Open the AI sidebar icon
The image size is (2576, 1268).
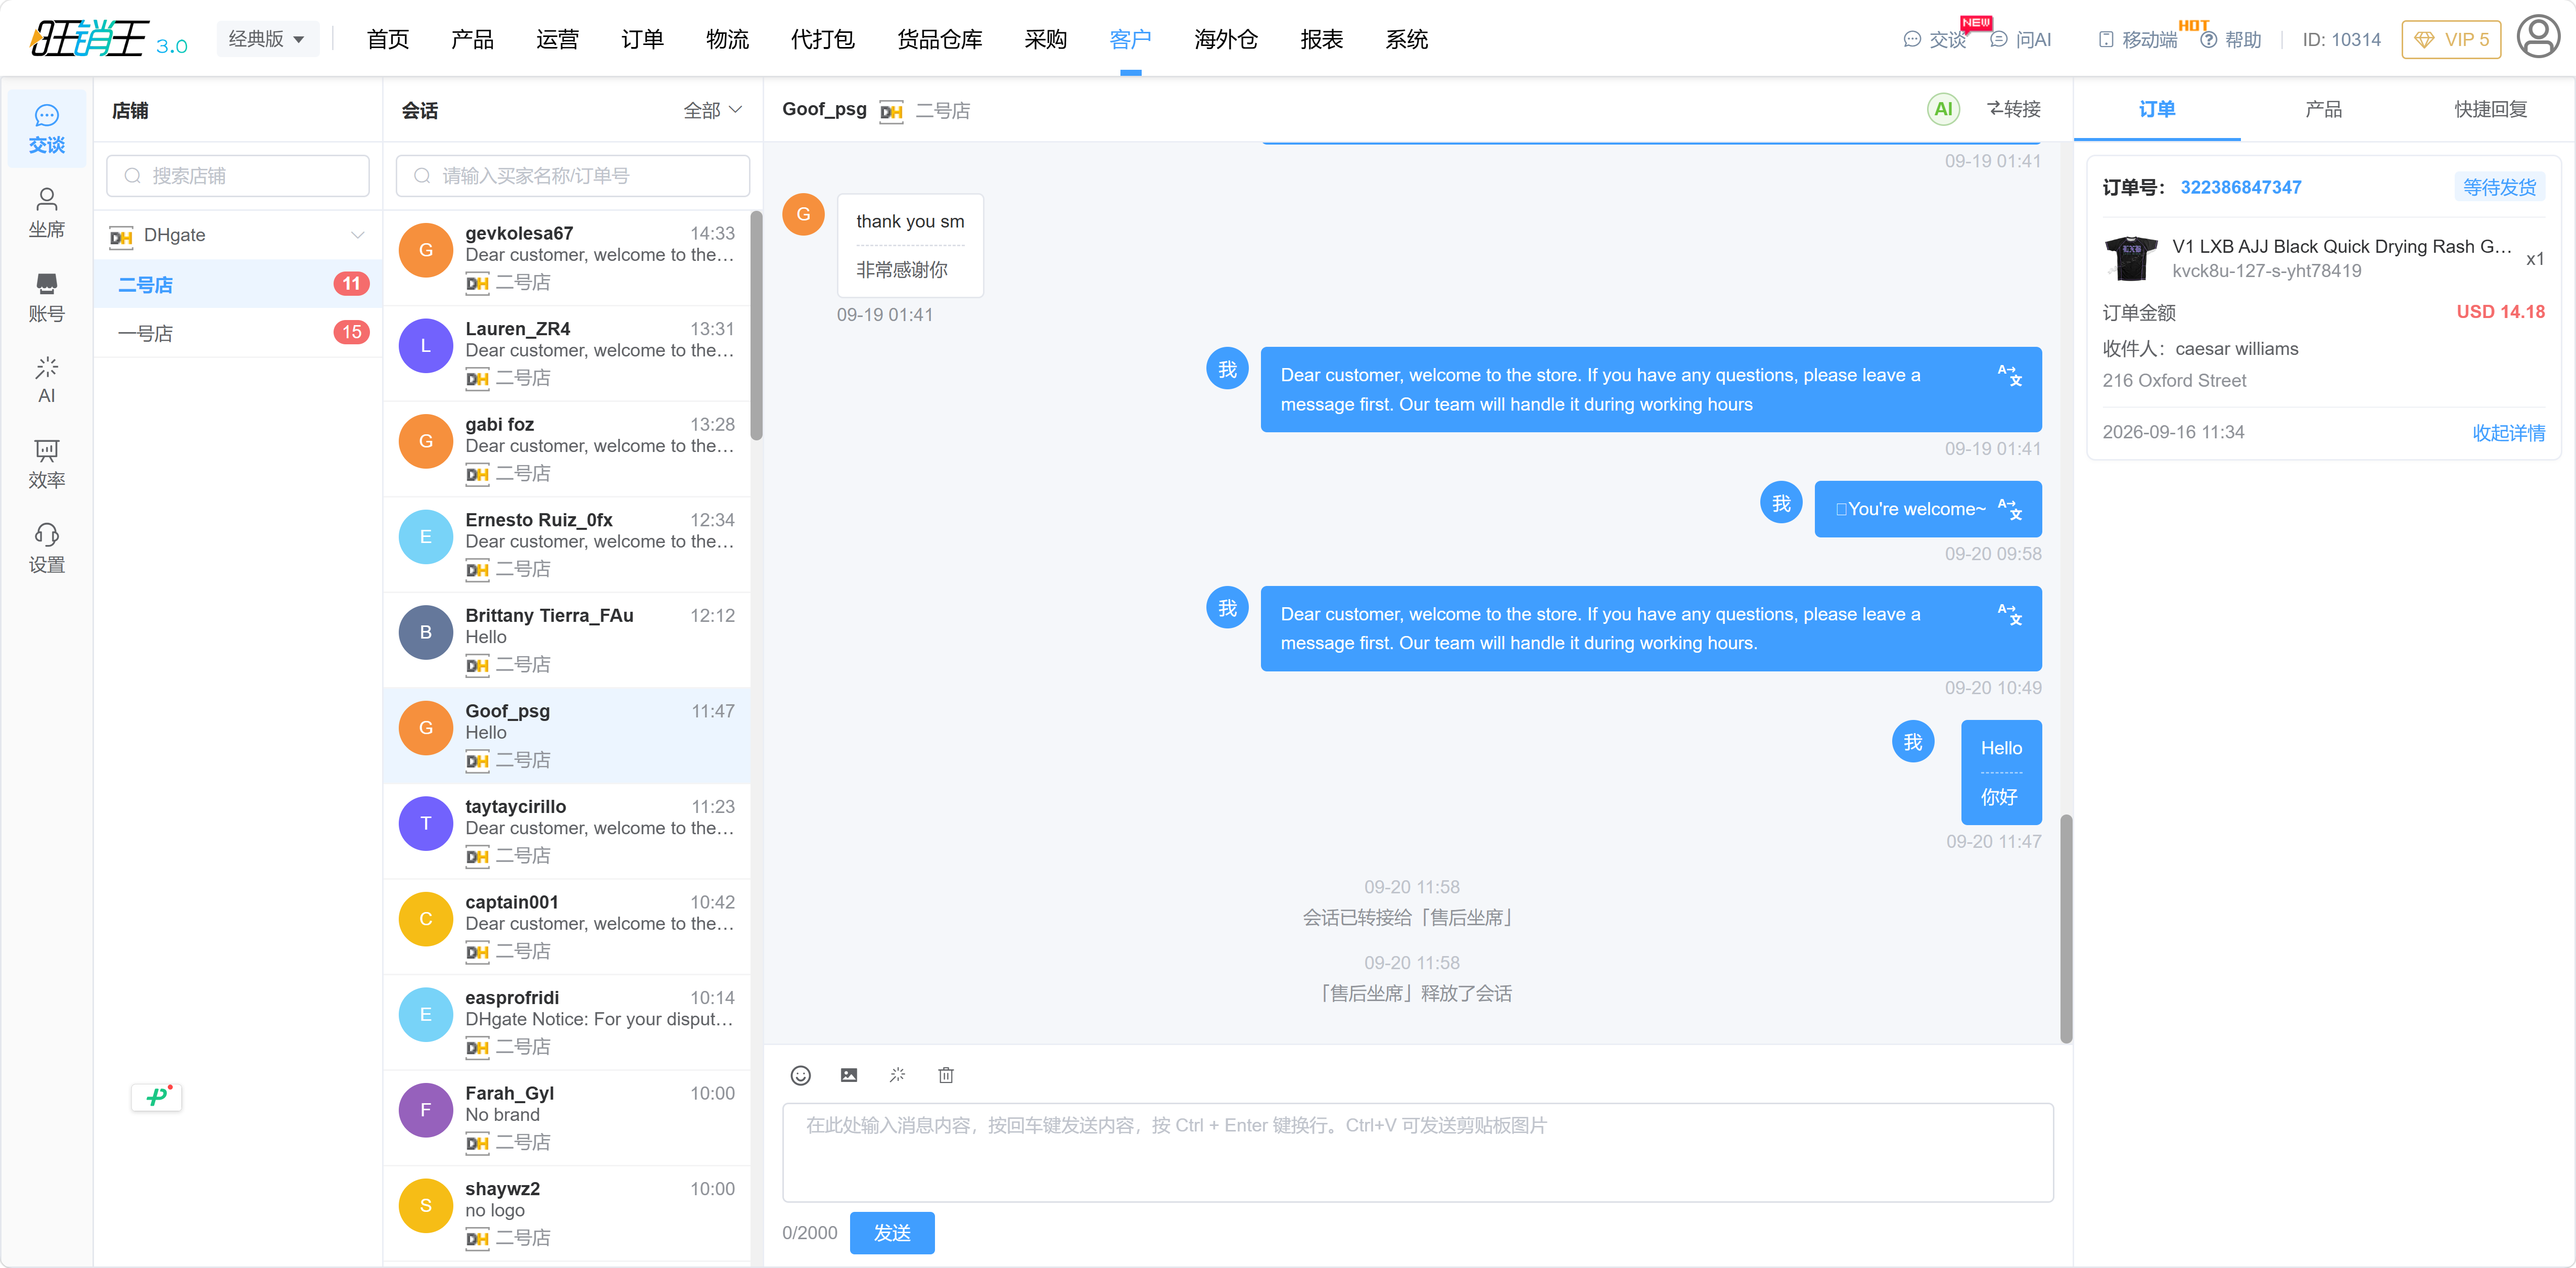click(x=46, y=380)
